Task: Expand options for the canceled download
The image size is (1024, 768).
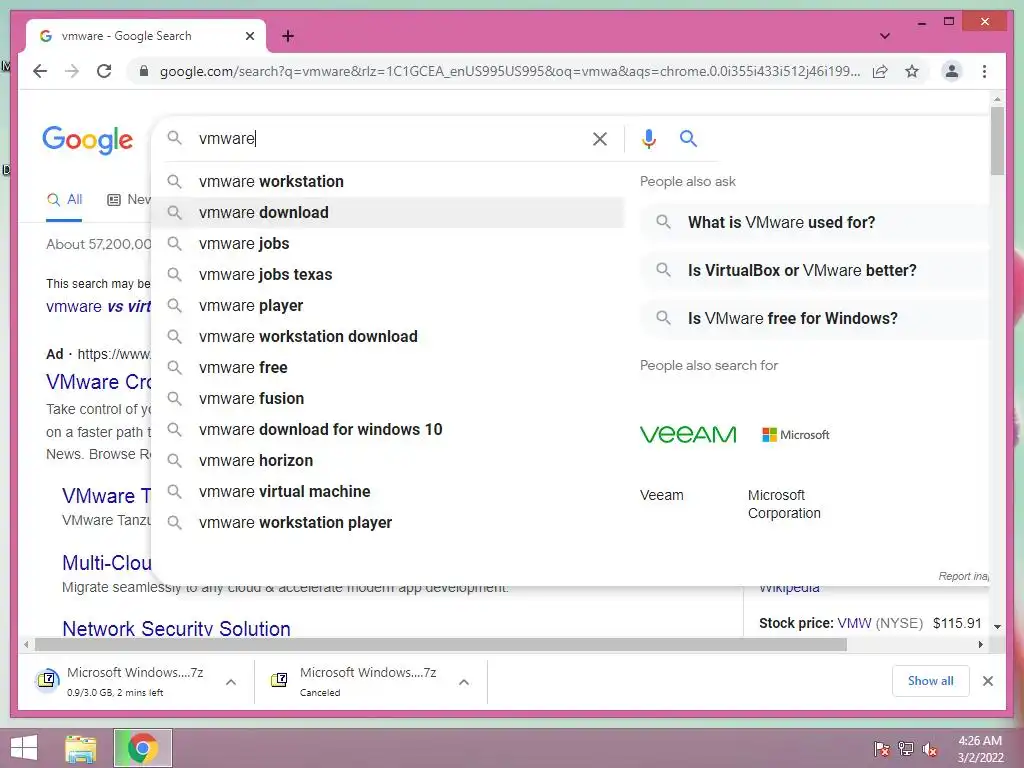Action: pos(464,682)
